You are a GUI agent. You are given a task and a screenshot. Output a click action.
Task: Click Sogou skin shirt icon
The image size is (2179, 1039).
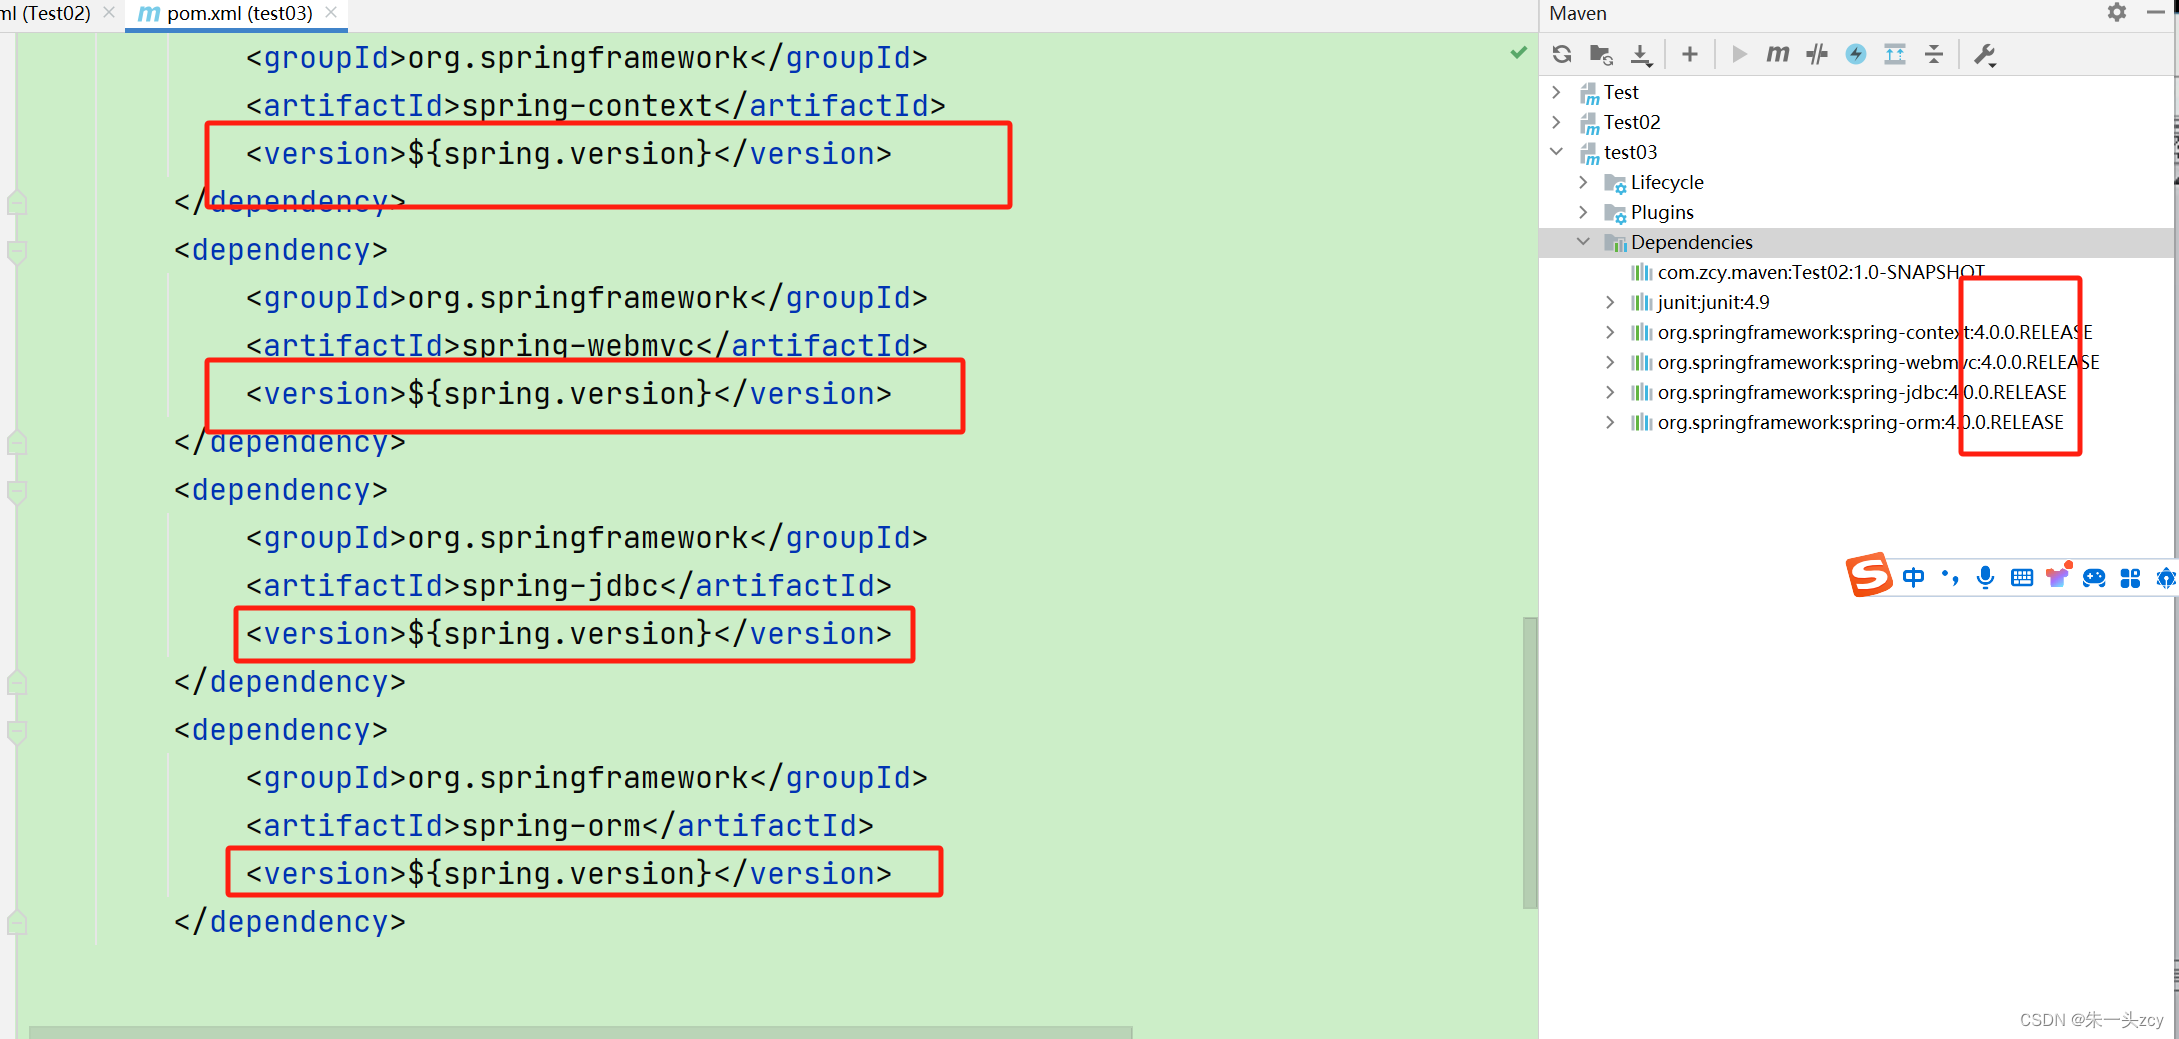tap(2058, 576)
